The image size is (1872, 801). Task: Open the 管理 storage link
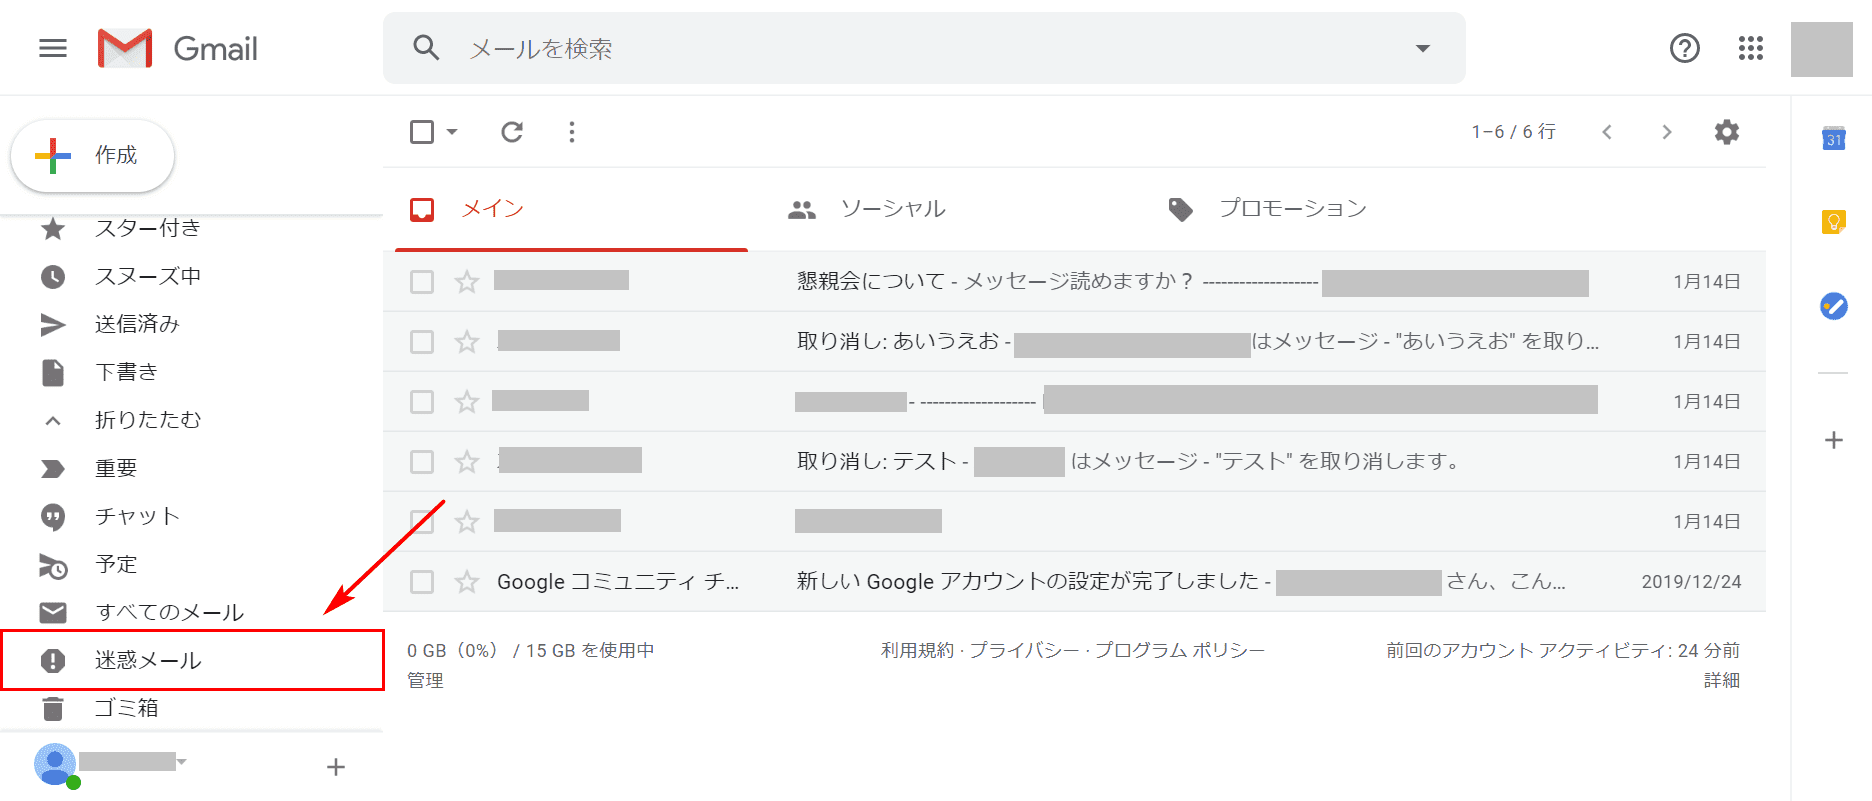(x=425, y=681)
